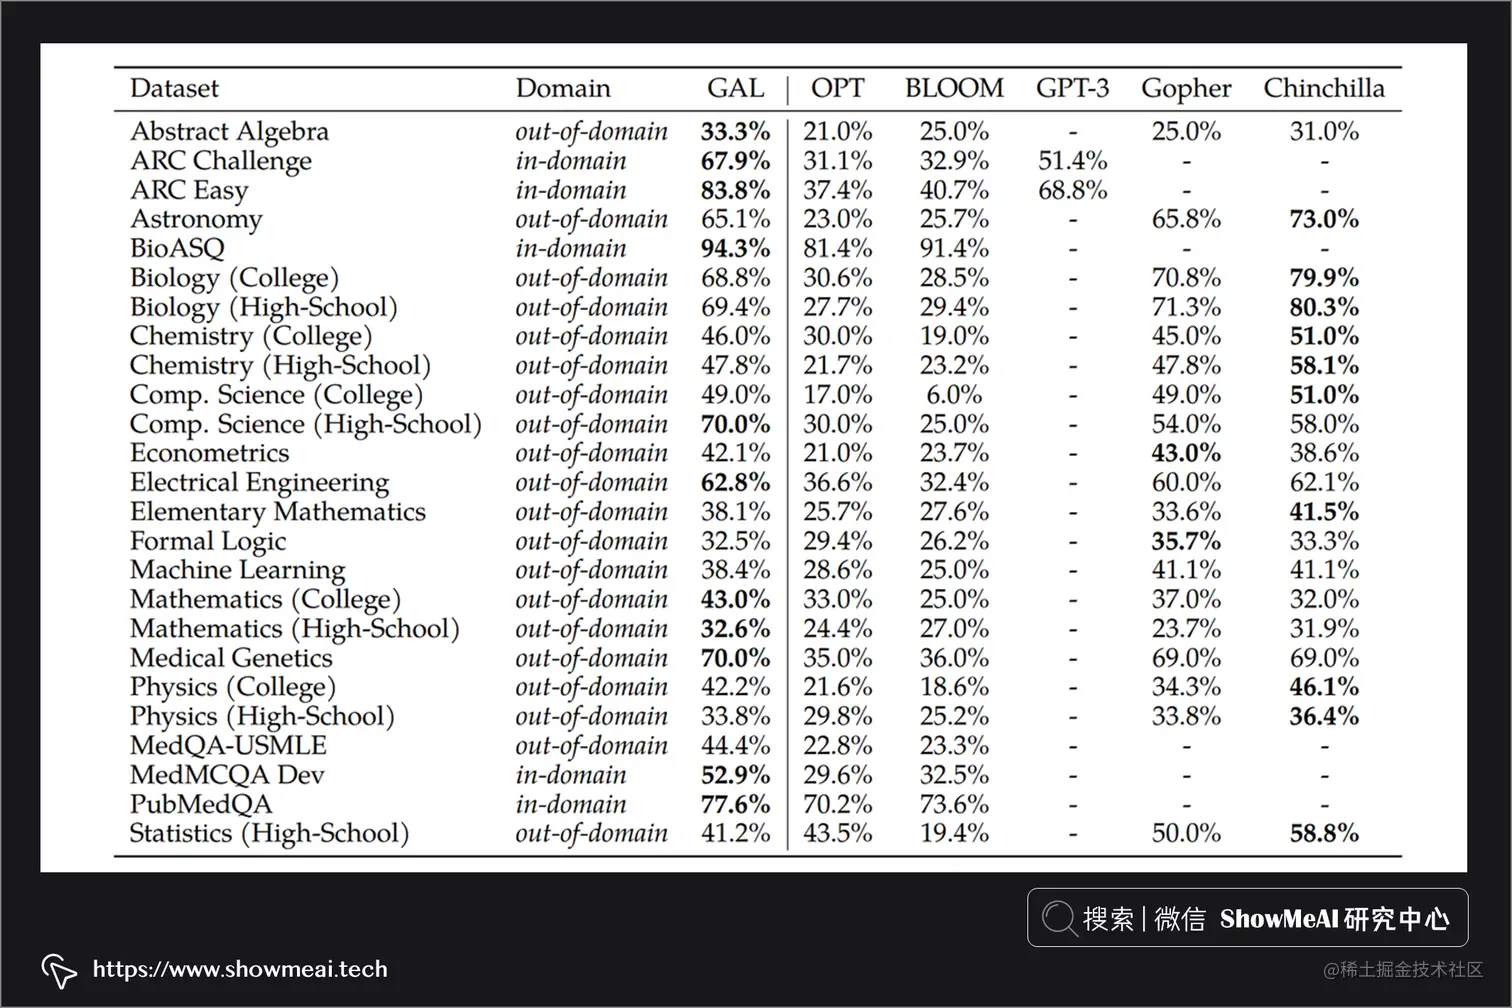The image size is (1512, 1008).
Task: Select the Chemistry (College) row label
Action: (x=251, y=336)
